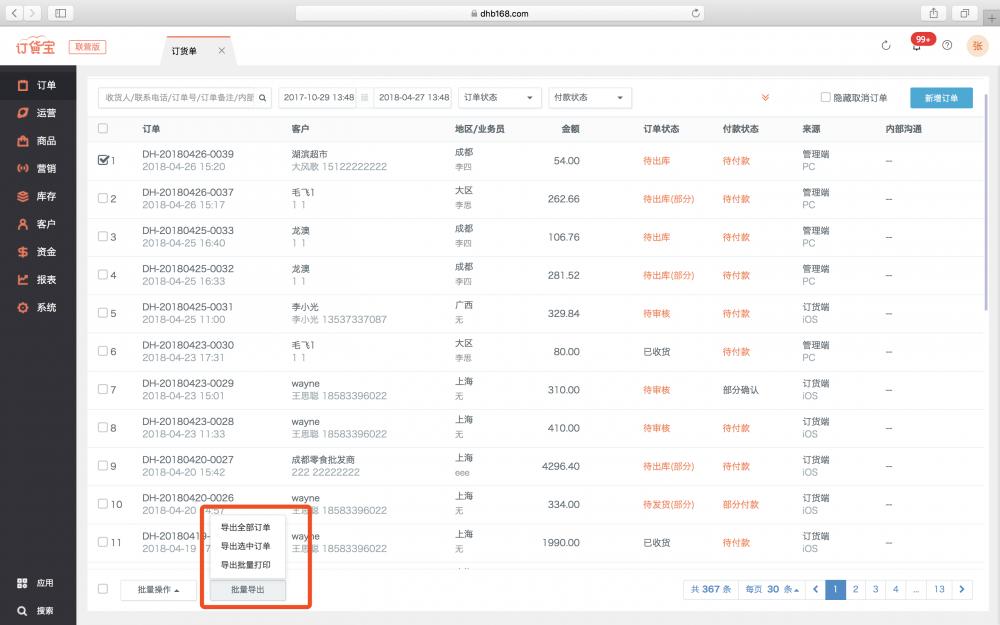The height and width of the screenshot is (625, 1000).
Task: Open the 资金 sidebar section
Action: coord(37,252)
